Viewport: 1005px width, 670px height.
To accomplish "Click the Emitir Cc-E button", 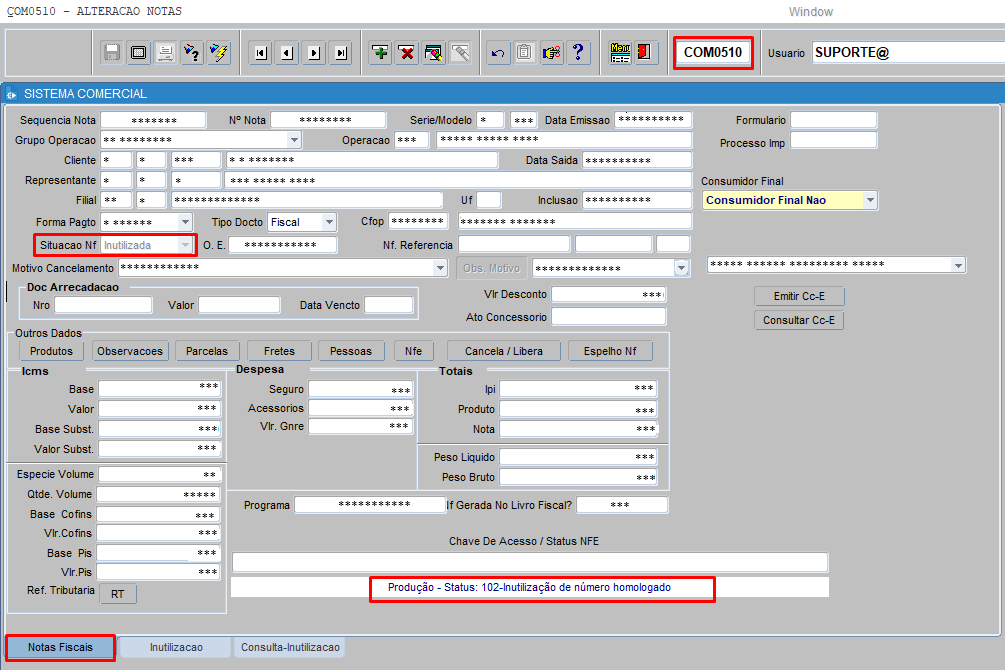I will (799, 296).
